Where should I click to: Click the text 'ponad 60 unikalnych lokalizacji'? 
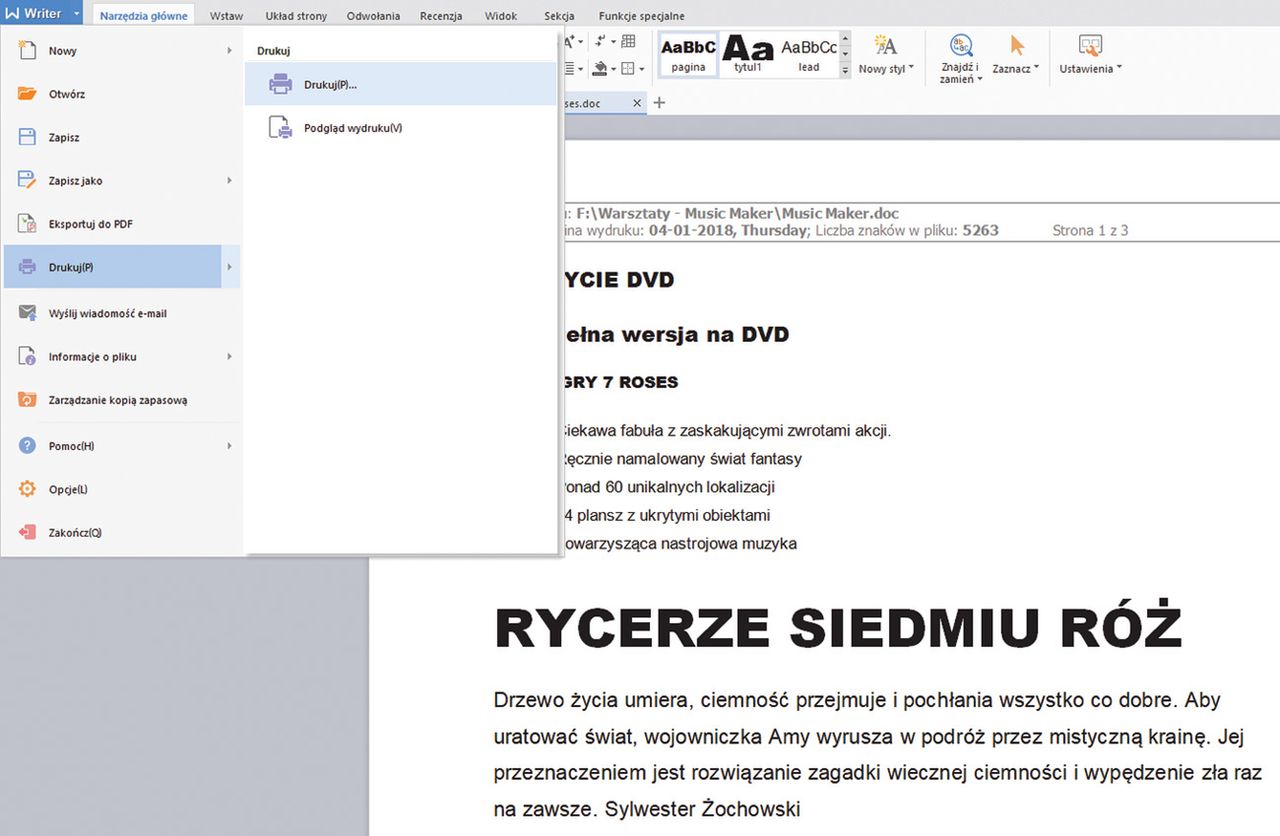[668, 487]
